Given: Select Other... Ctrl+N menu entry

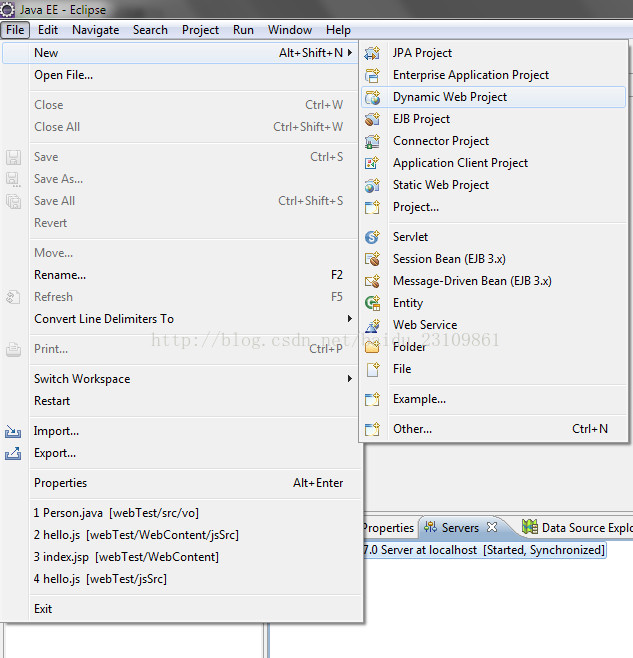Looking at the screenshot, I should 493,429.
